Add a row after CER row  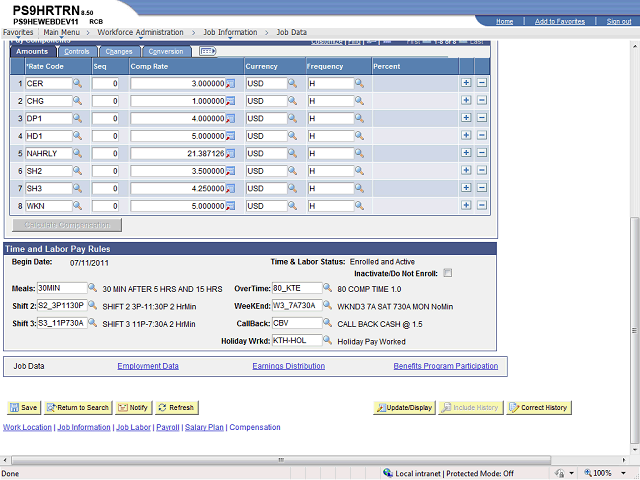coord(466,83)
